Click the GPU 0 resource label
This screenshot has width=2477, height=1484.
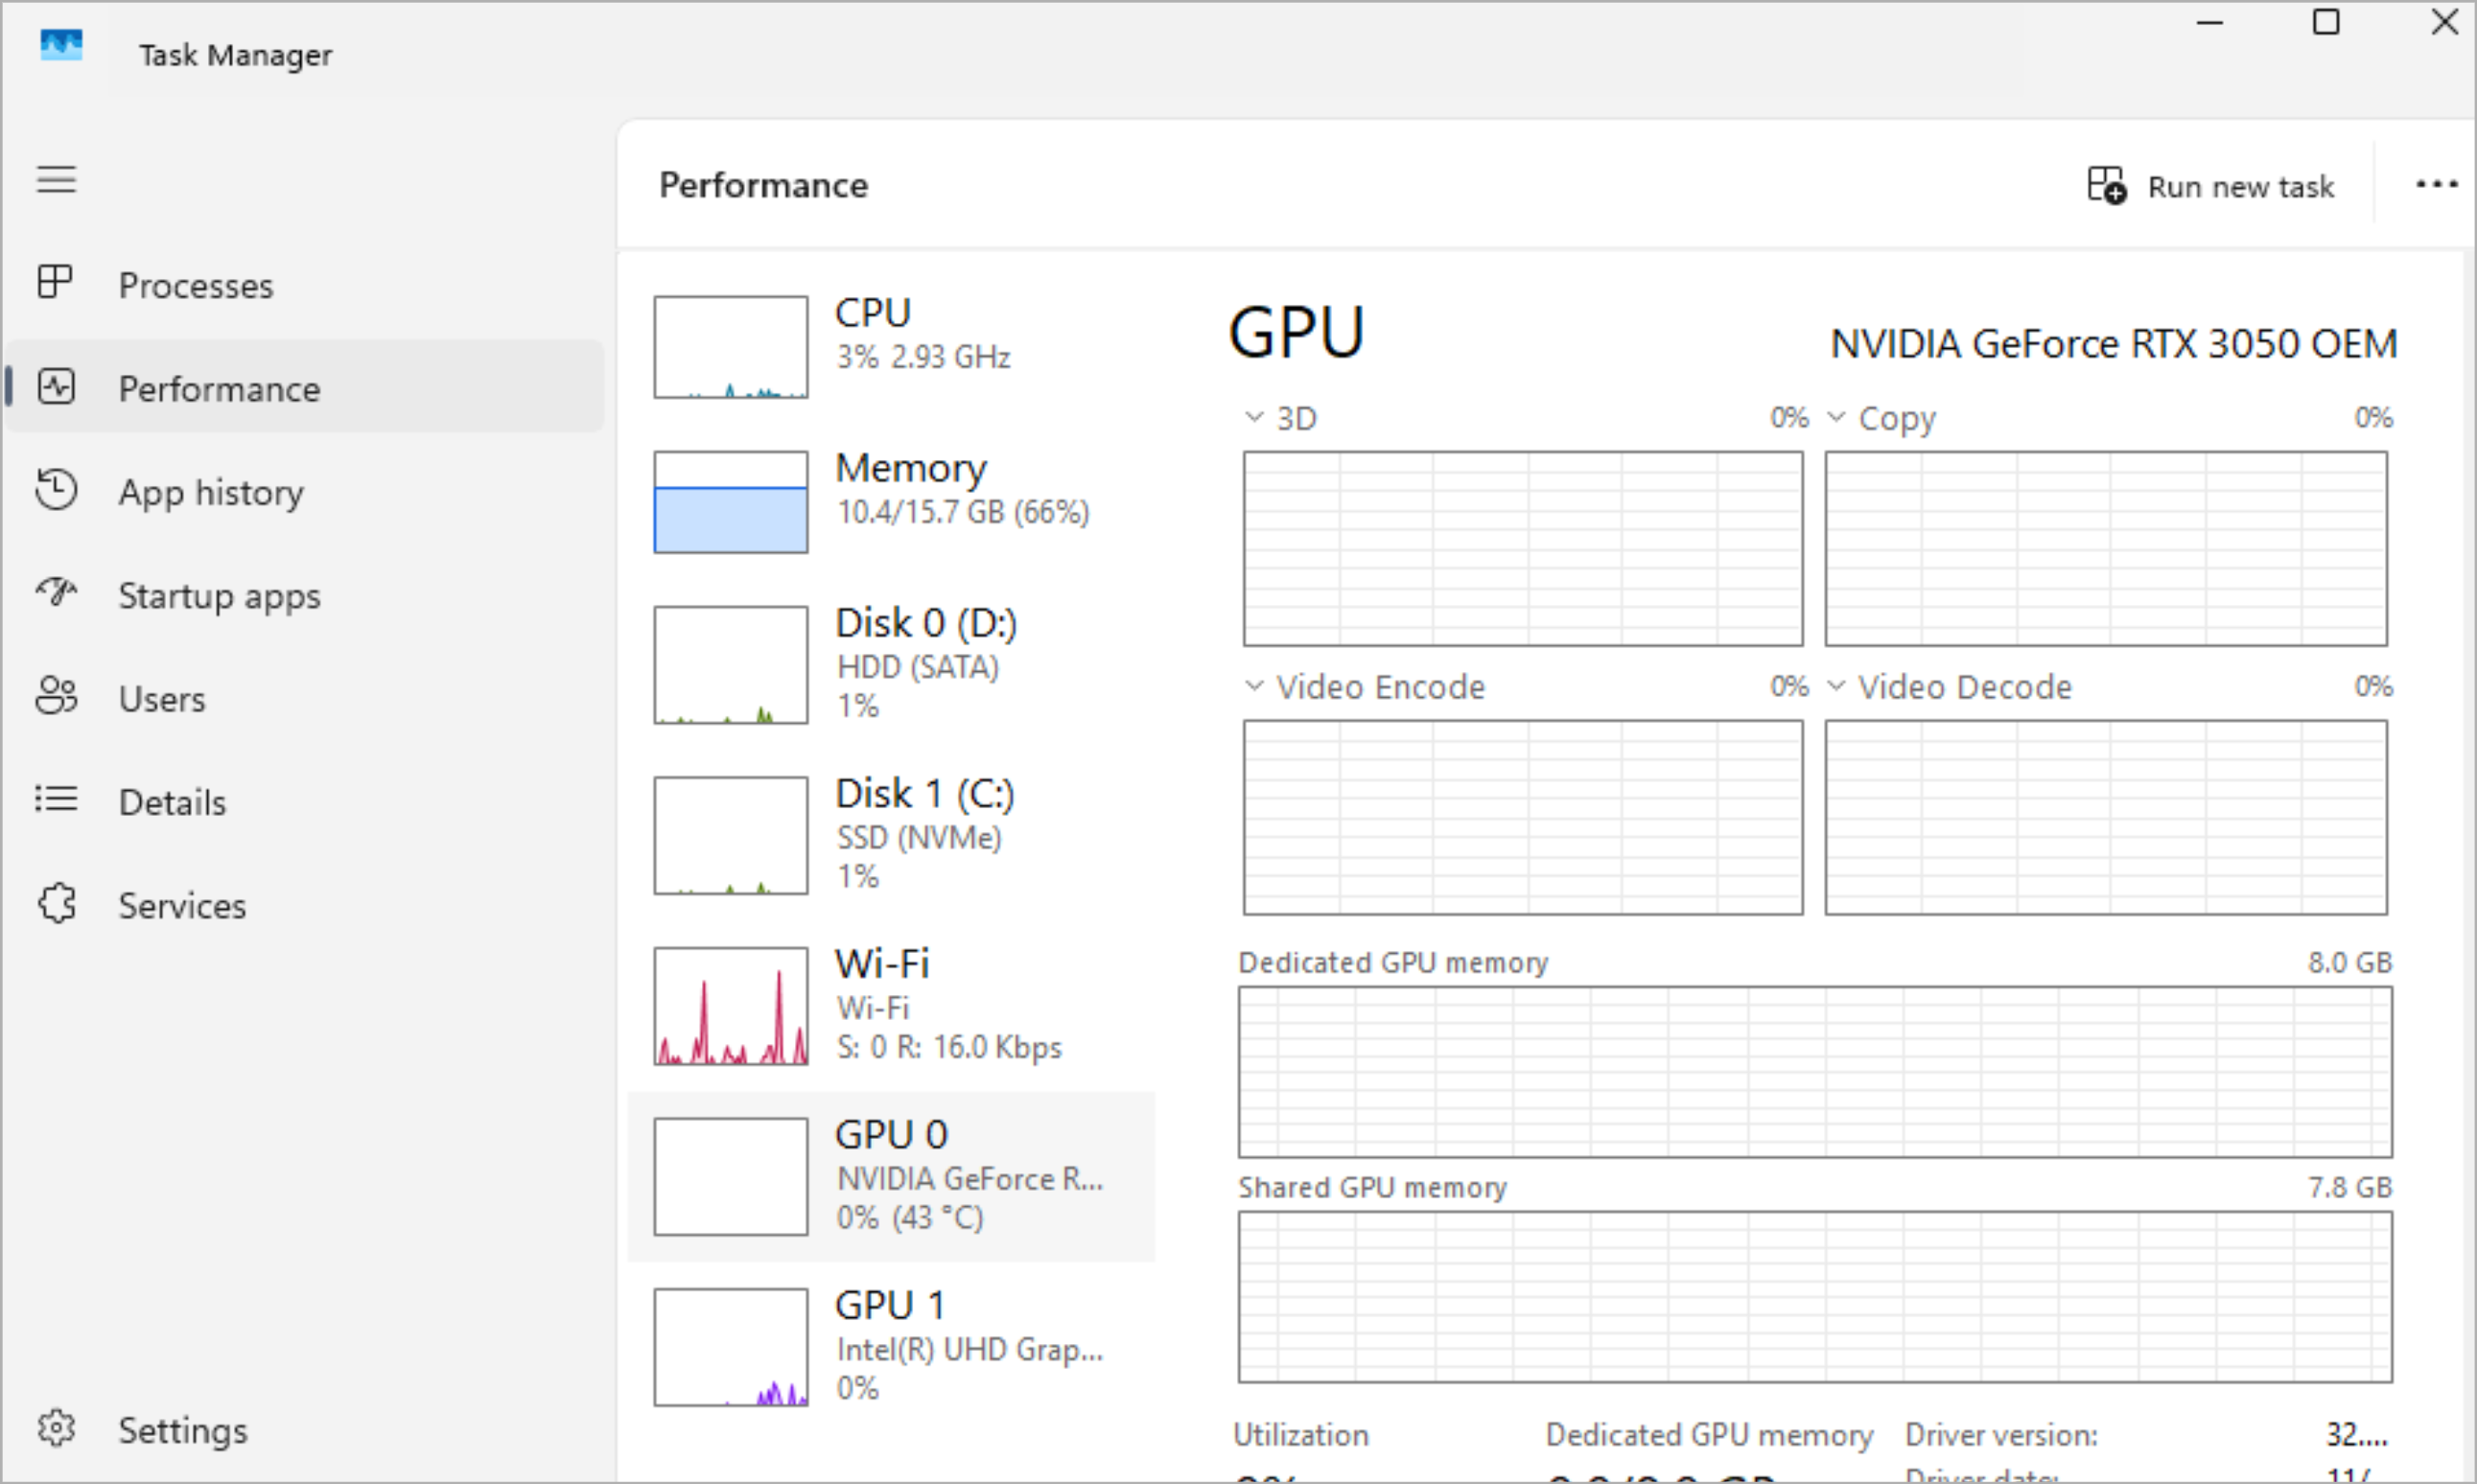tap(892, 1135)
